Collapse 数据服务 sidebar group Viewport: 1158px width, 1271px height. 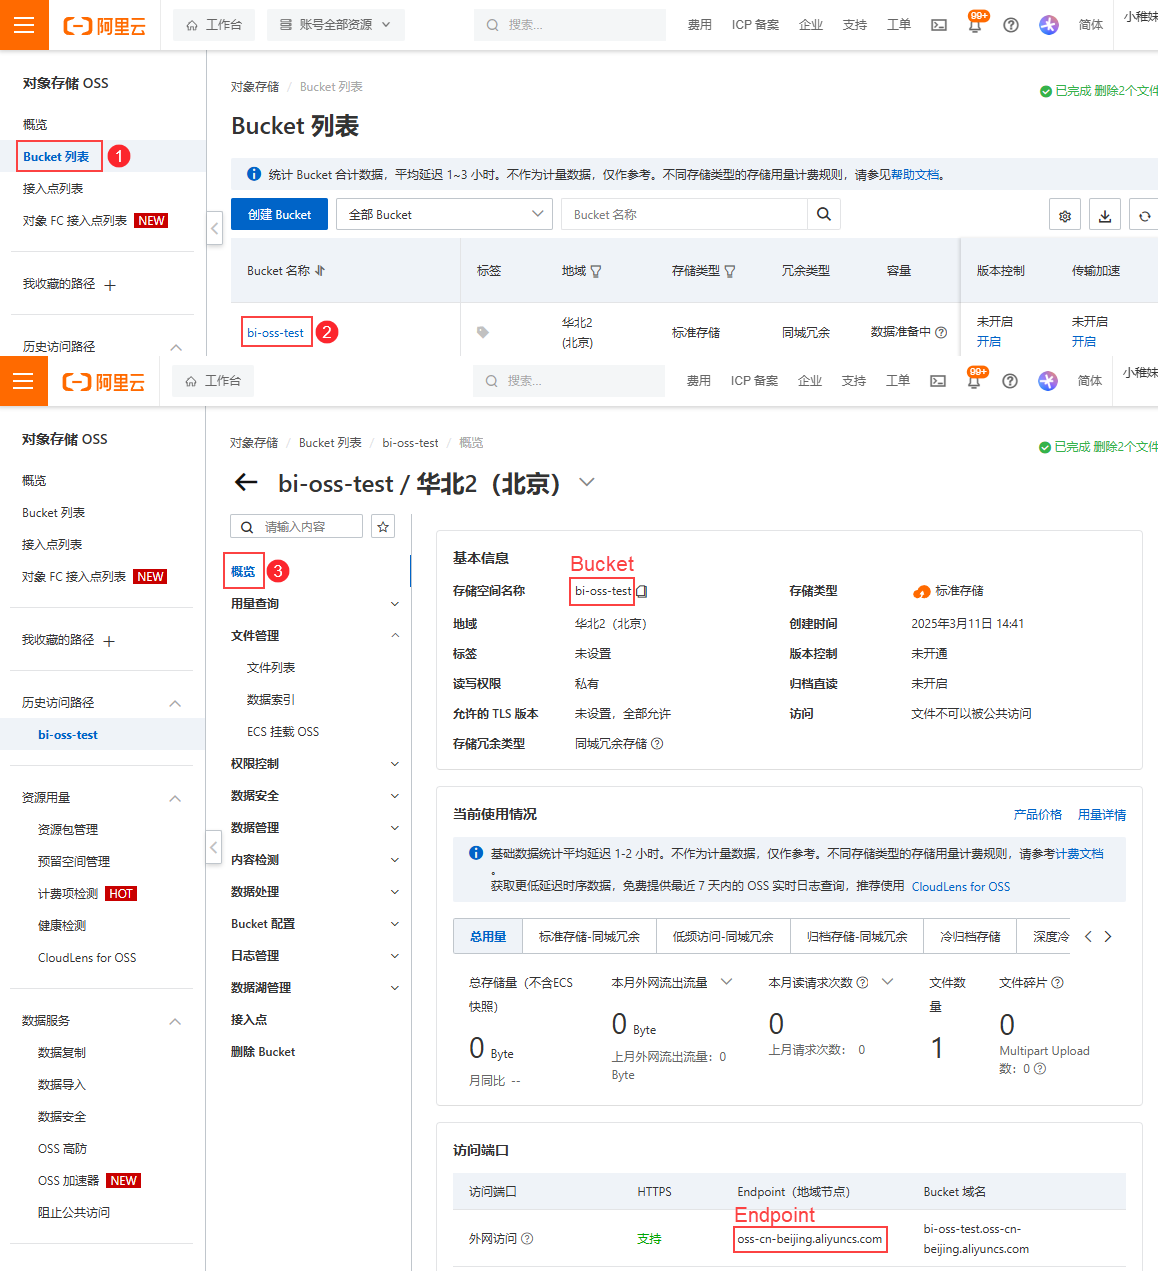(175, 1021)
